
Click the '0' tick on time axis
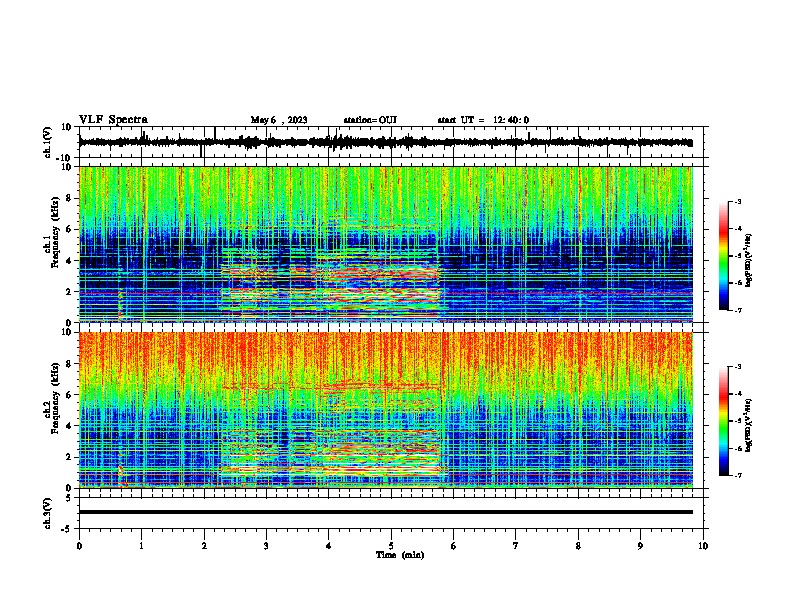point(79,546)
